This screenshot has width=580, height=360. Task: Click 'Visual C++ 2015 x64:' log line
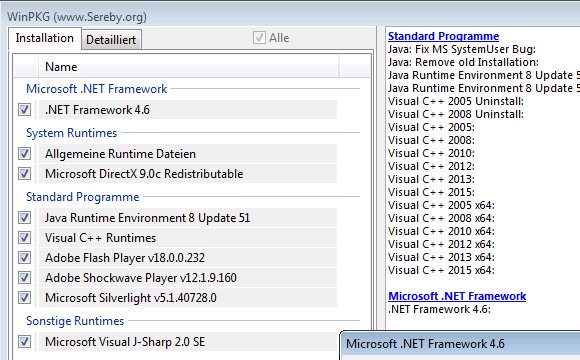point(441,270)
